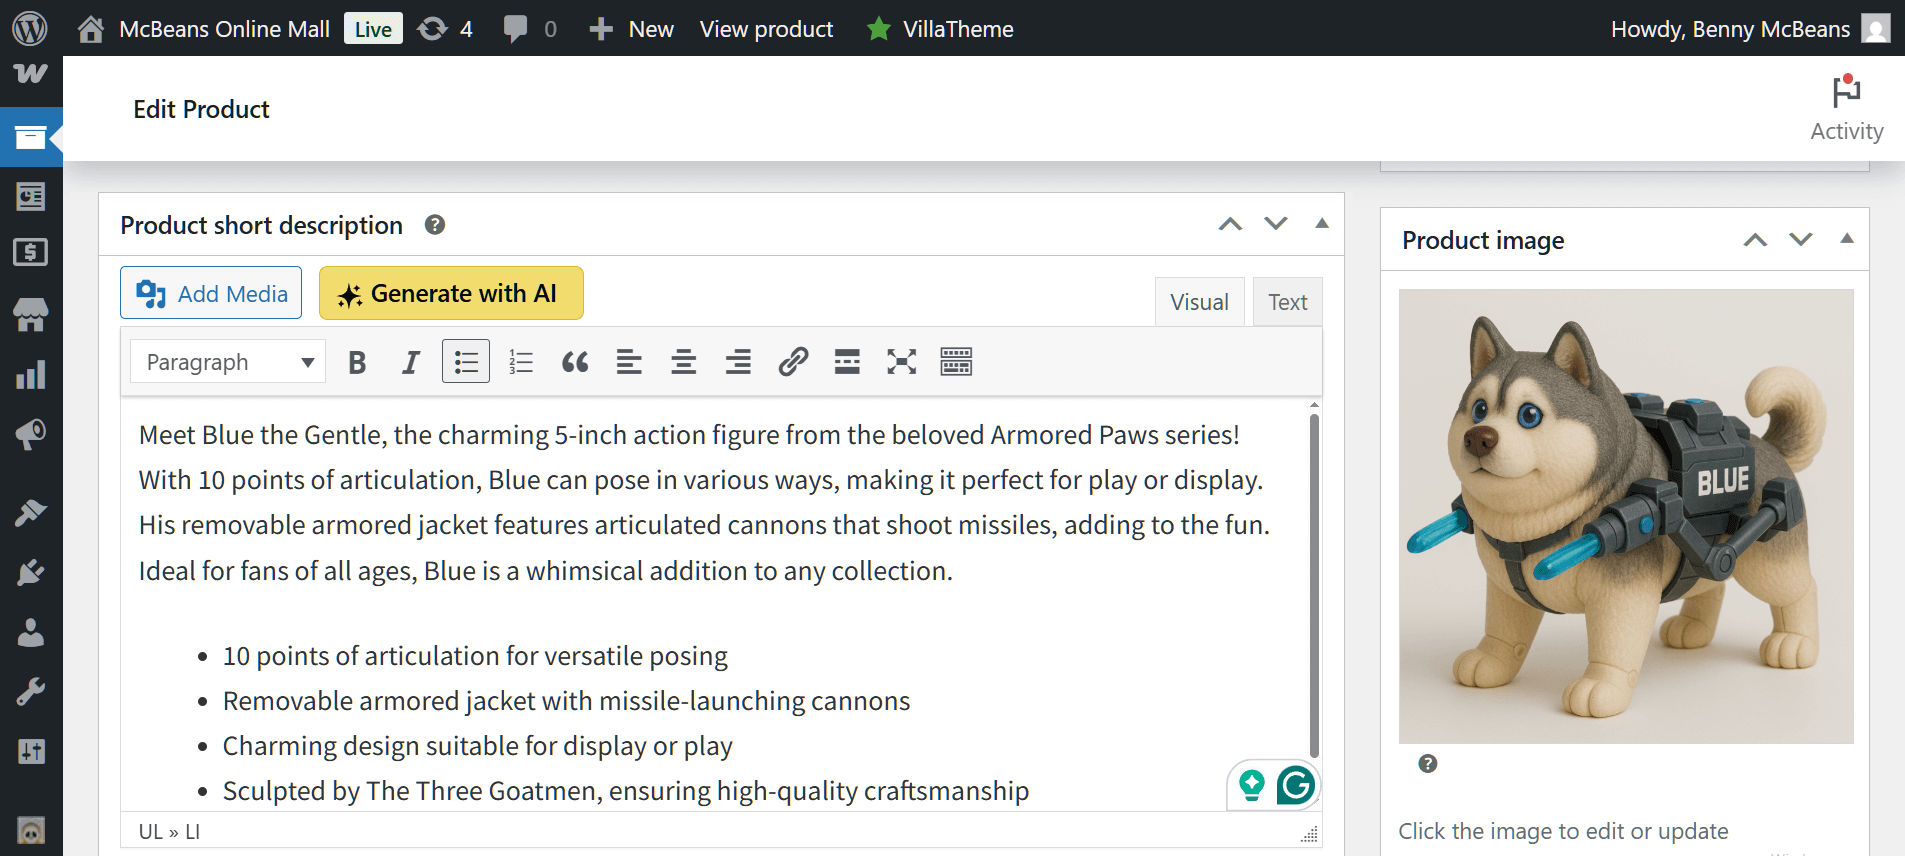The width and height of the screenshot is (1905, 856).
Task: Apply italic formatting
Action: point(411,362)
